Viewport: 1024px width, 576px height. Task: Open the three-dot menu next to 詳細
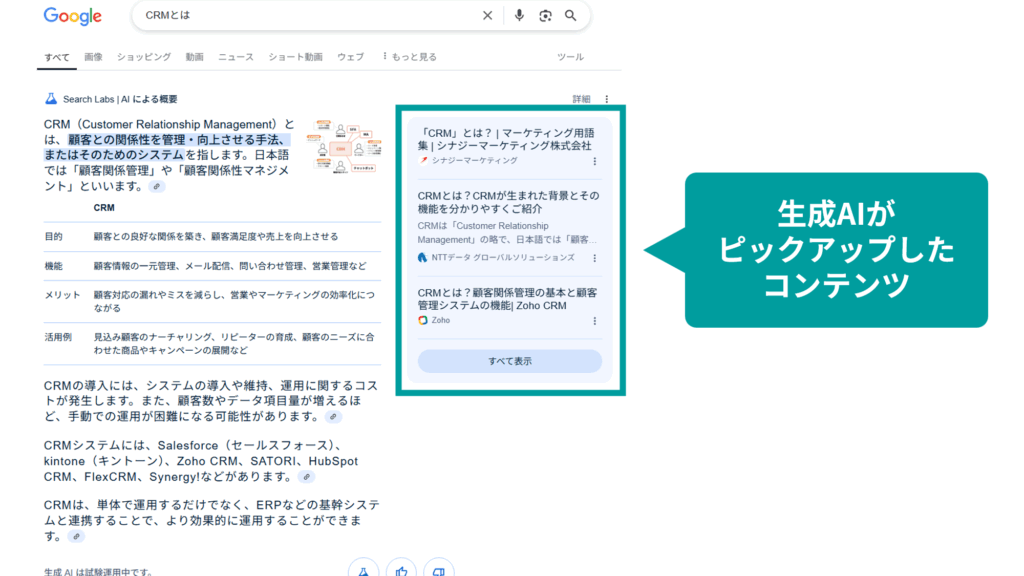tap(607, 99)
